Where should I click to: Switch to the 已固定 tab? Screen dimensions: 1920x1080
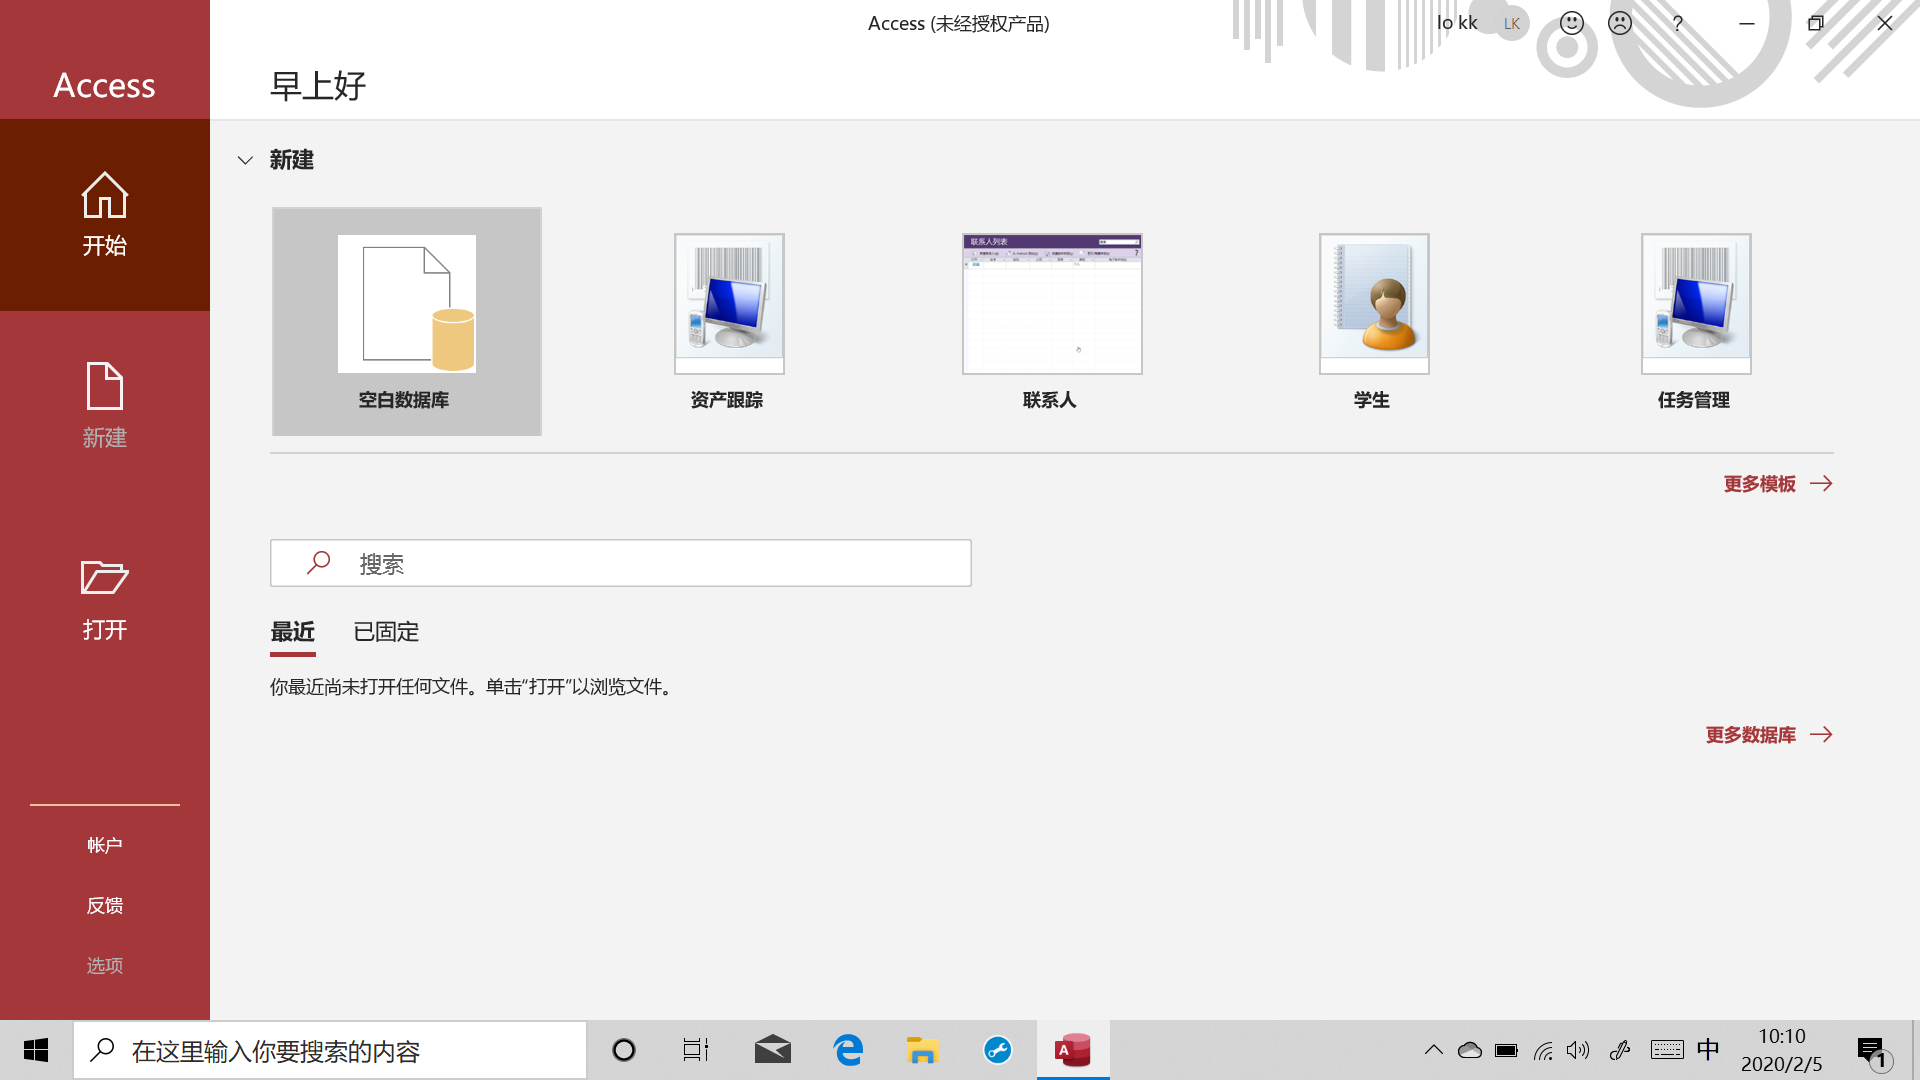386,632
